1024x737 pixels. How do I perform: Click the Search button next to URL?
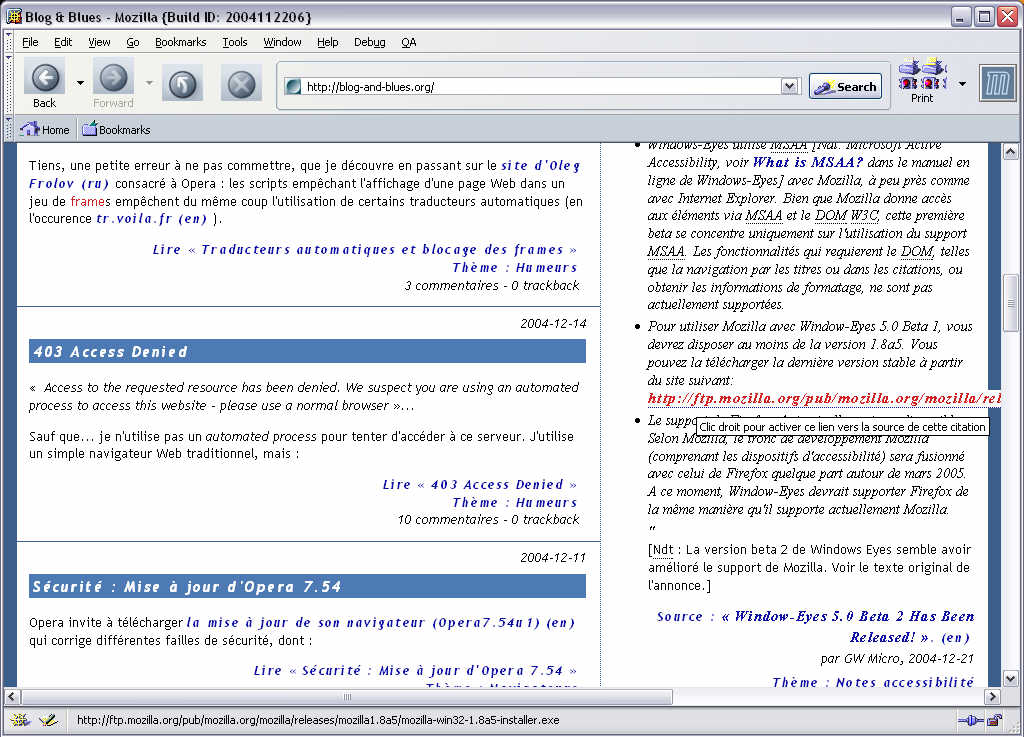point(845,86)
